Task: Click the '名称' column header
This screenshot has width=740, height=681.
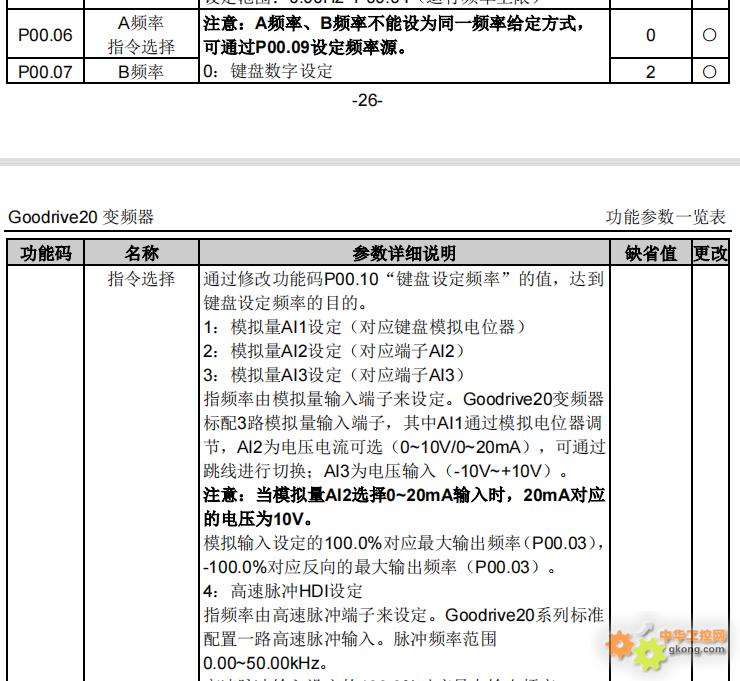Action: coord(141,253)
